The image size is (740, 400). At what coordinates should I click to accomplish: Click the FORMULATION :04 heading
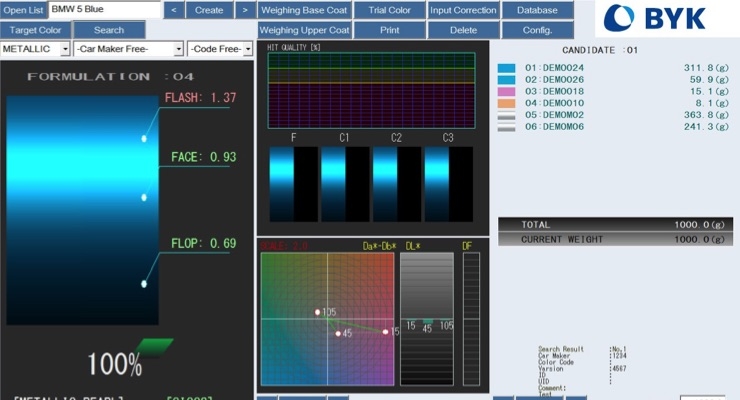pyautogui.click(x=110, y=76)
